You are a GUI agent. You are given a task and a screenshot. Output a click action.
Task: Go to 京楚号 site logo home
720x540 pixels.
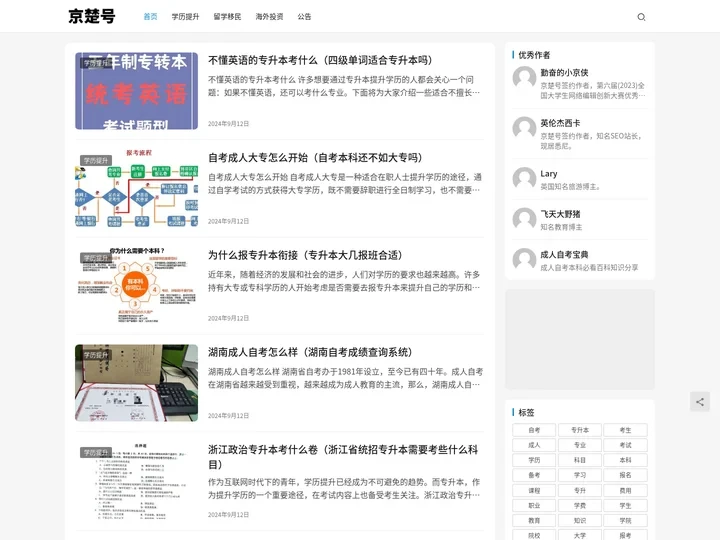[92, 16]
